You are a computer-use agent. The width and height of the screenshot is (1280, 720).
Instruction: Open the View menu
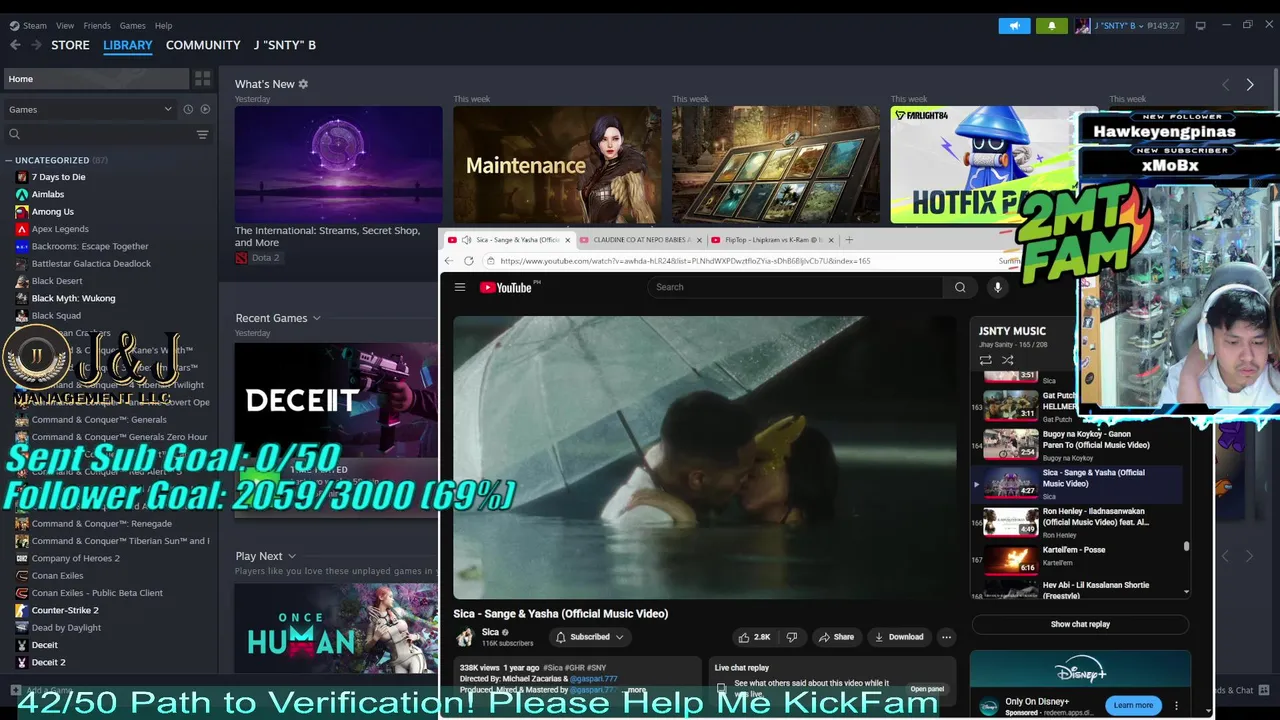tap(65, 26)
